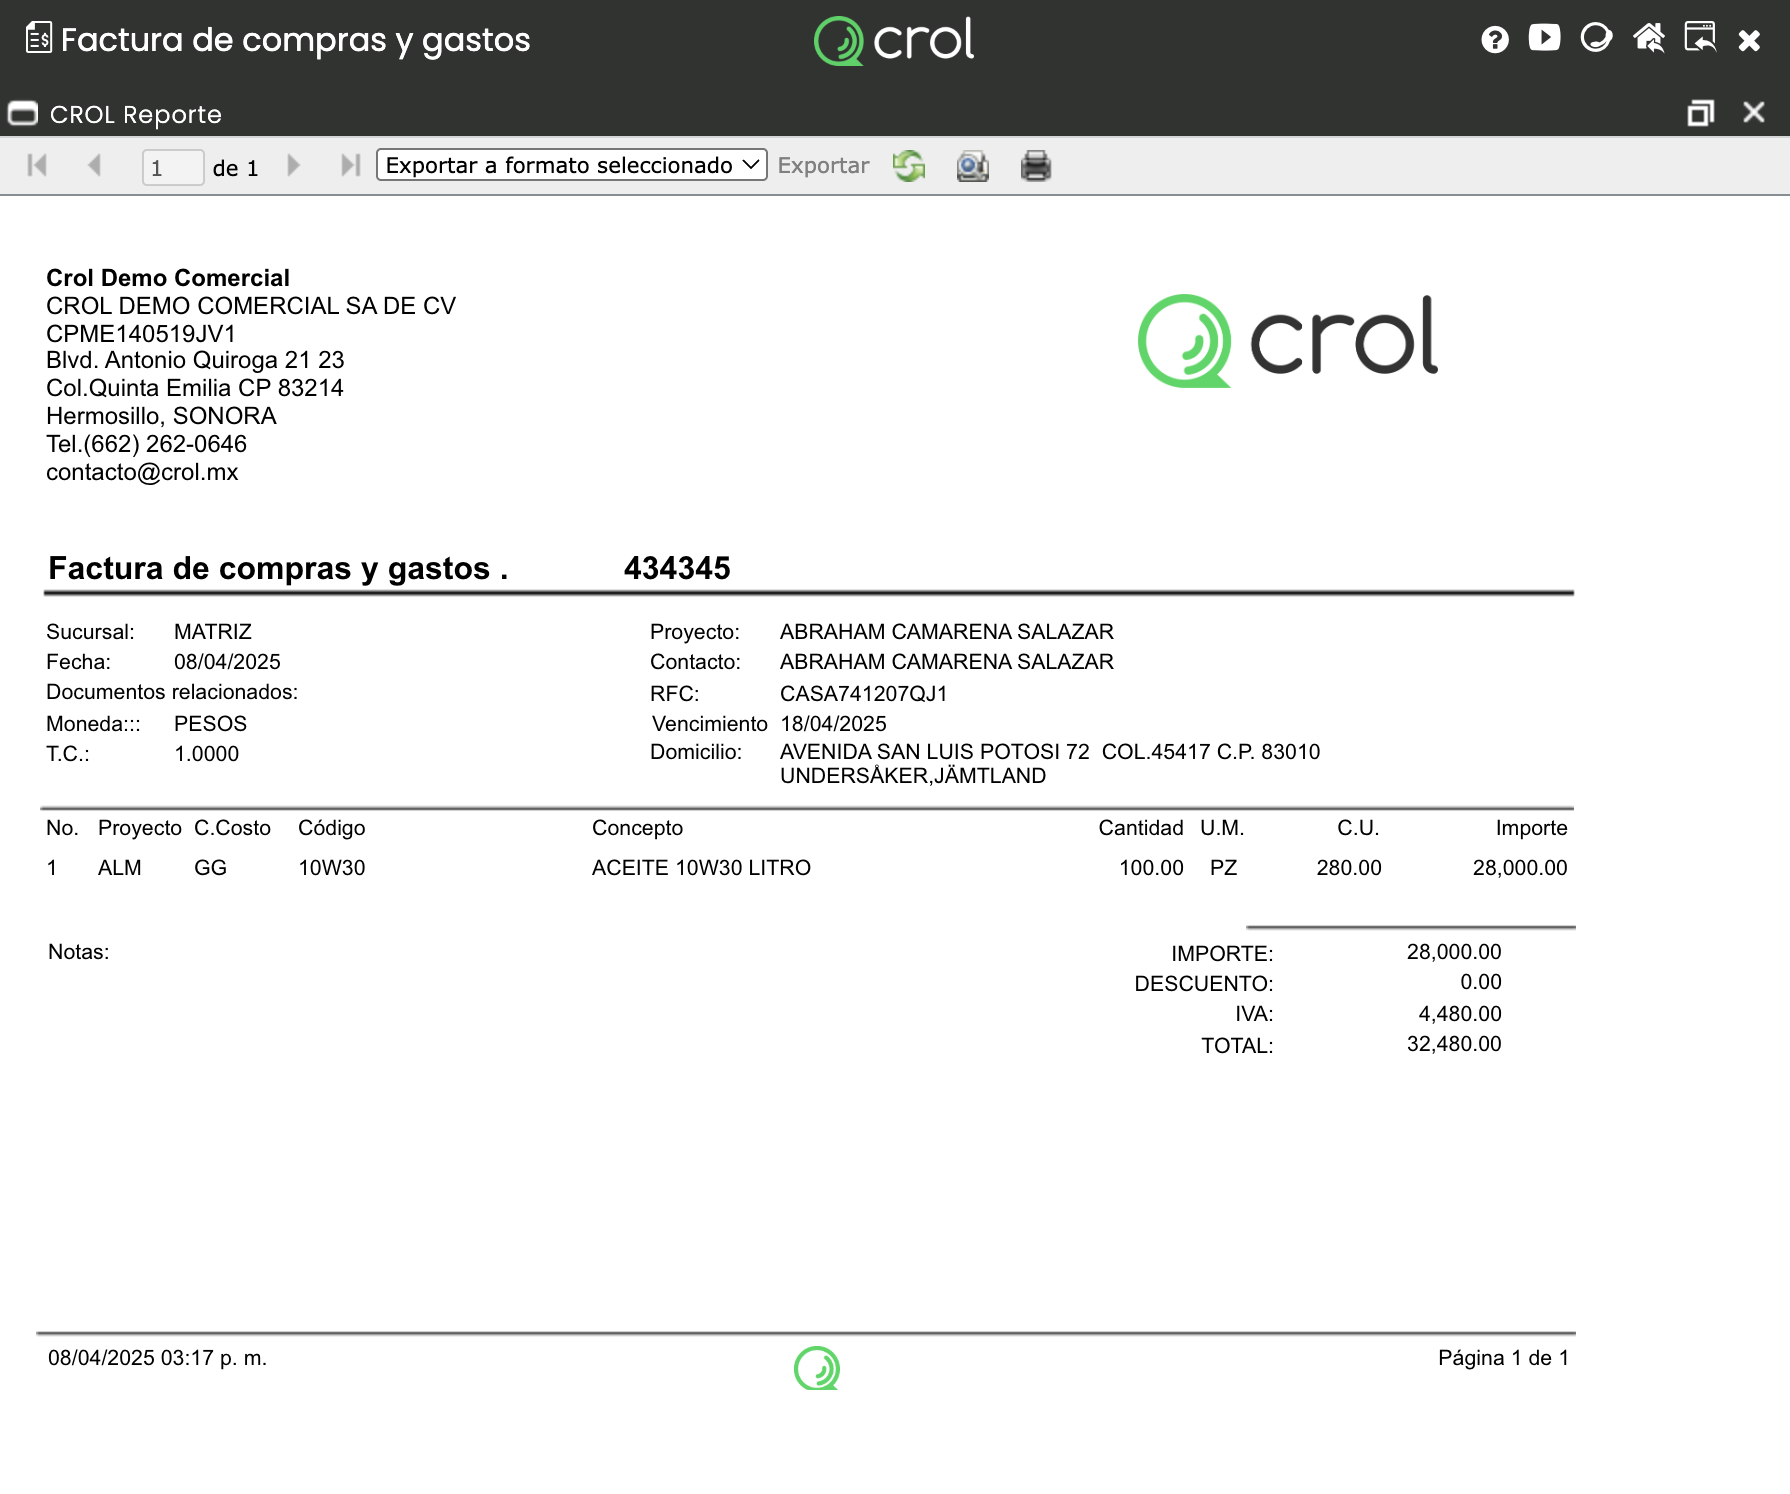Click the large crol logo in report
The height and width of the screenshot is (1494, 1790).
[1288, 340]
